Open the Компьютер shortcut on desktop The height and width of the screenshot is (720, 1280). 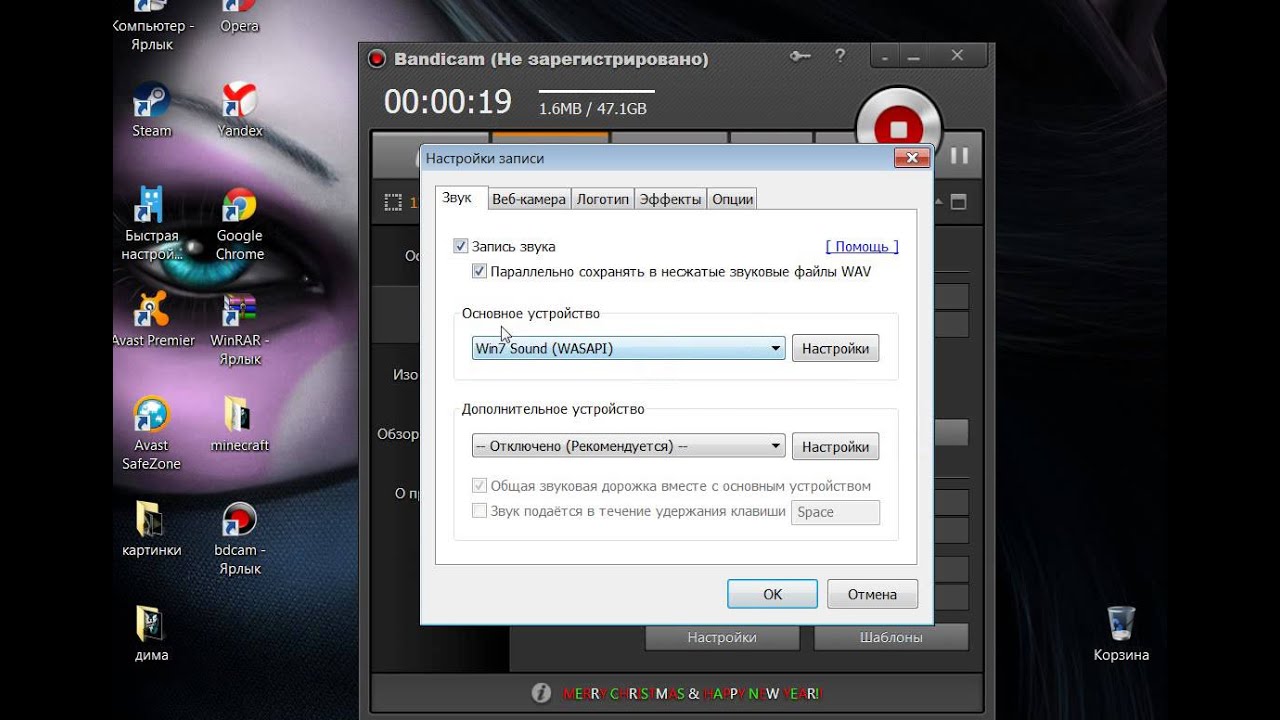(153, 27)
